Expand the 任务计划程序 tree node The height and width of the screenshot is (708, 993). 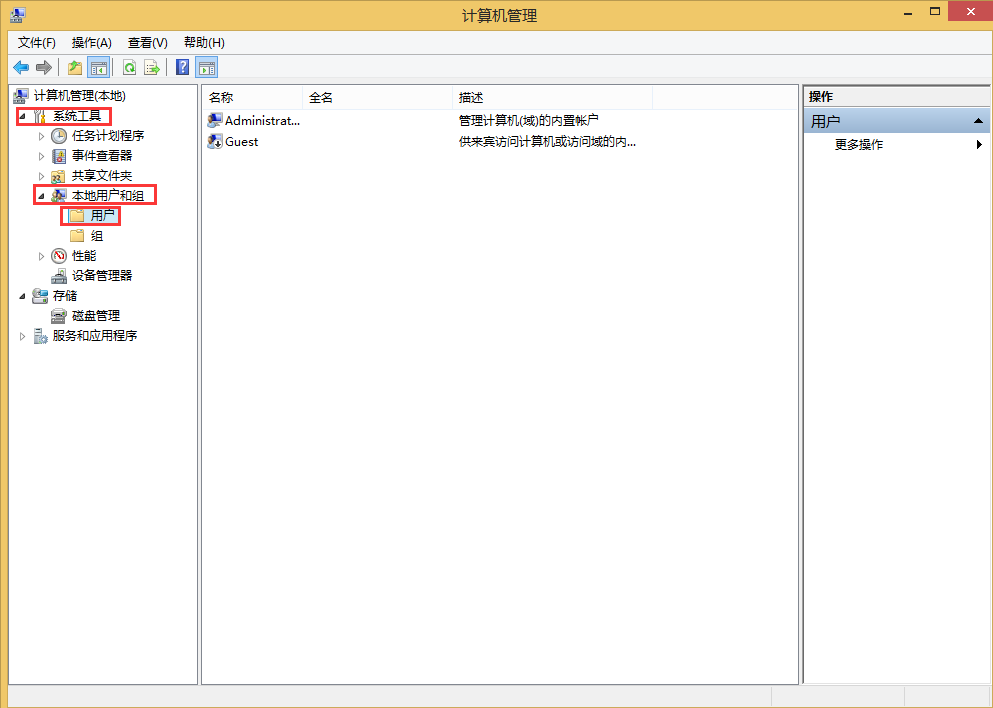(42, 135)
